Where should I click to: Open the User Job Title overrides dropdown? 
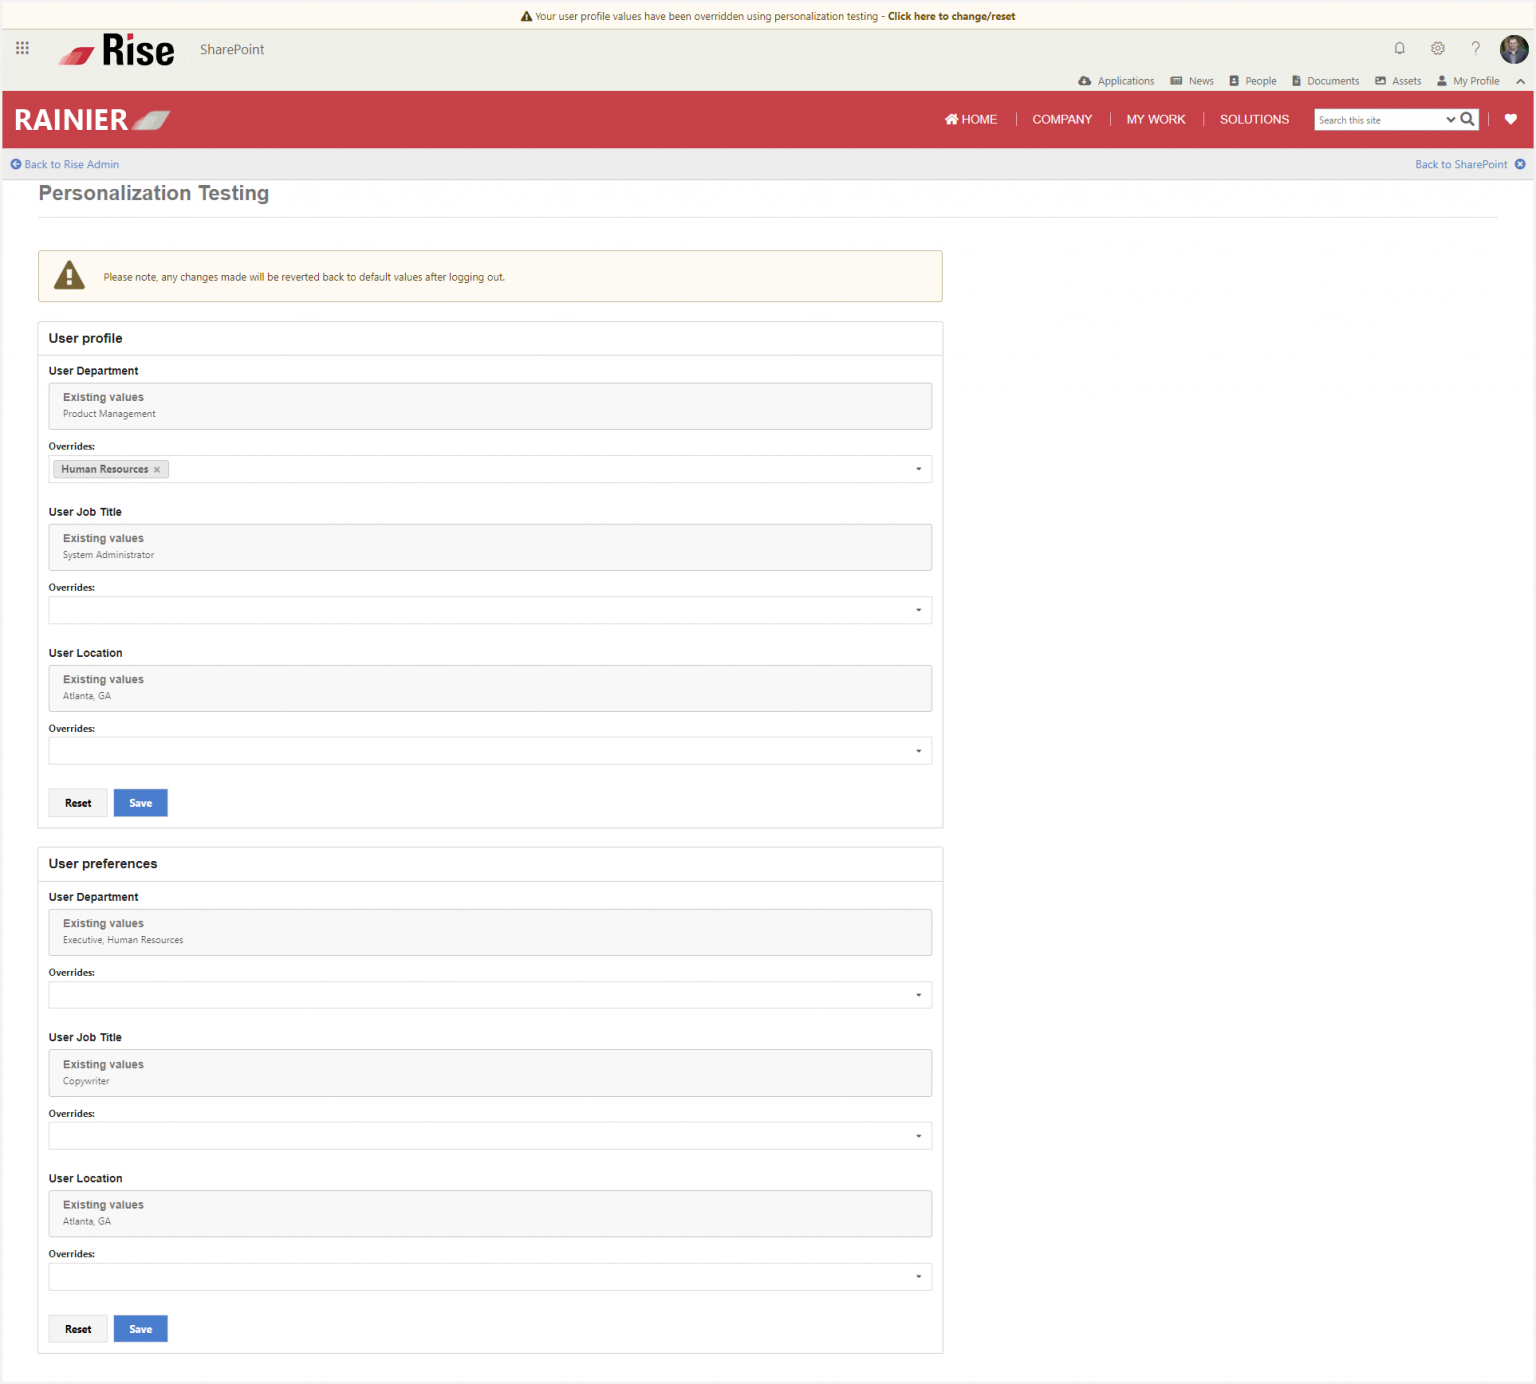[x=918, y=610]
